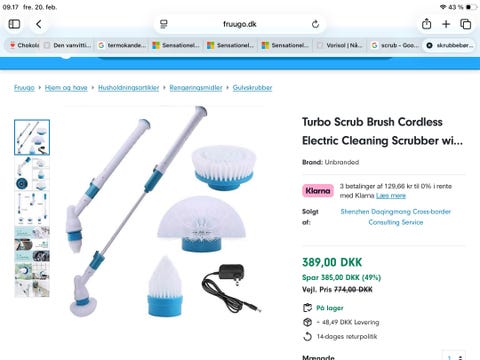Open the page reader menu icon

pos(164,24)
